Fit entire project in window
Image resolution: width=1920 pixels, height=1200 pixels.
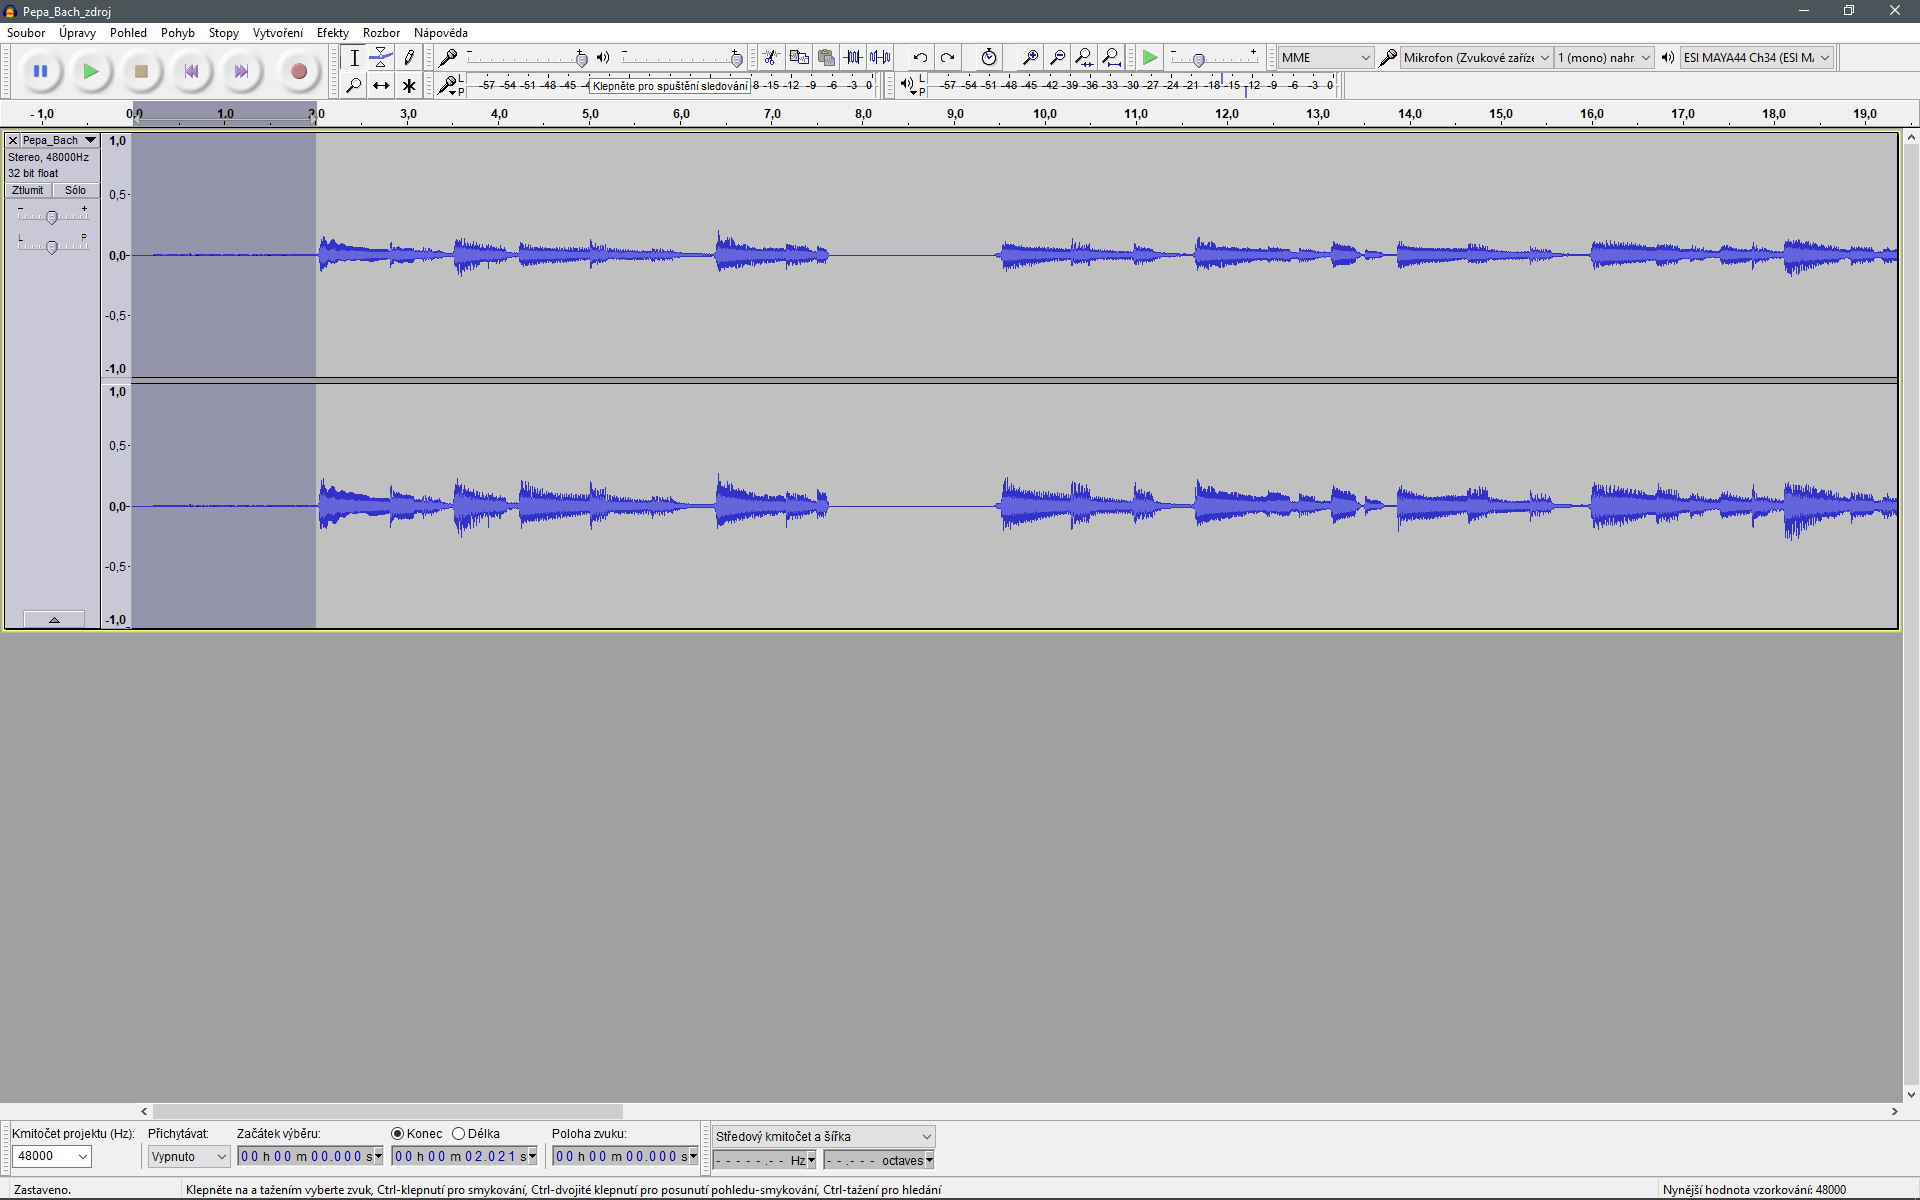(1111, 58)
